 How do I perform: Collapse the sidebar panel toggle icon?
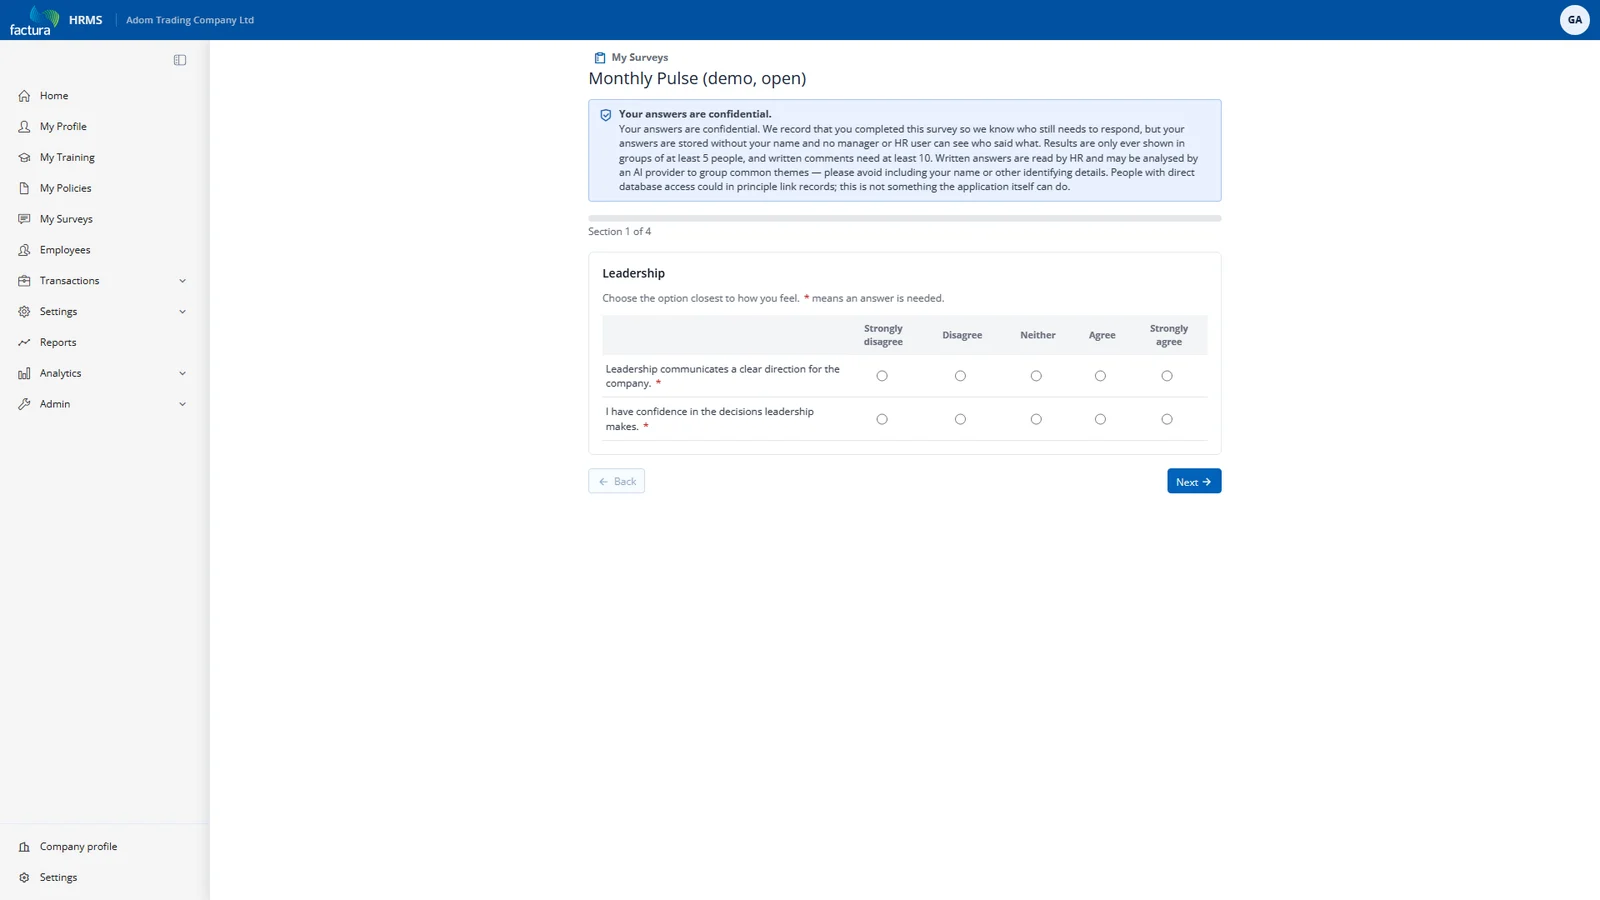180,60
